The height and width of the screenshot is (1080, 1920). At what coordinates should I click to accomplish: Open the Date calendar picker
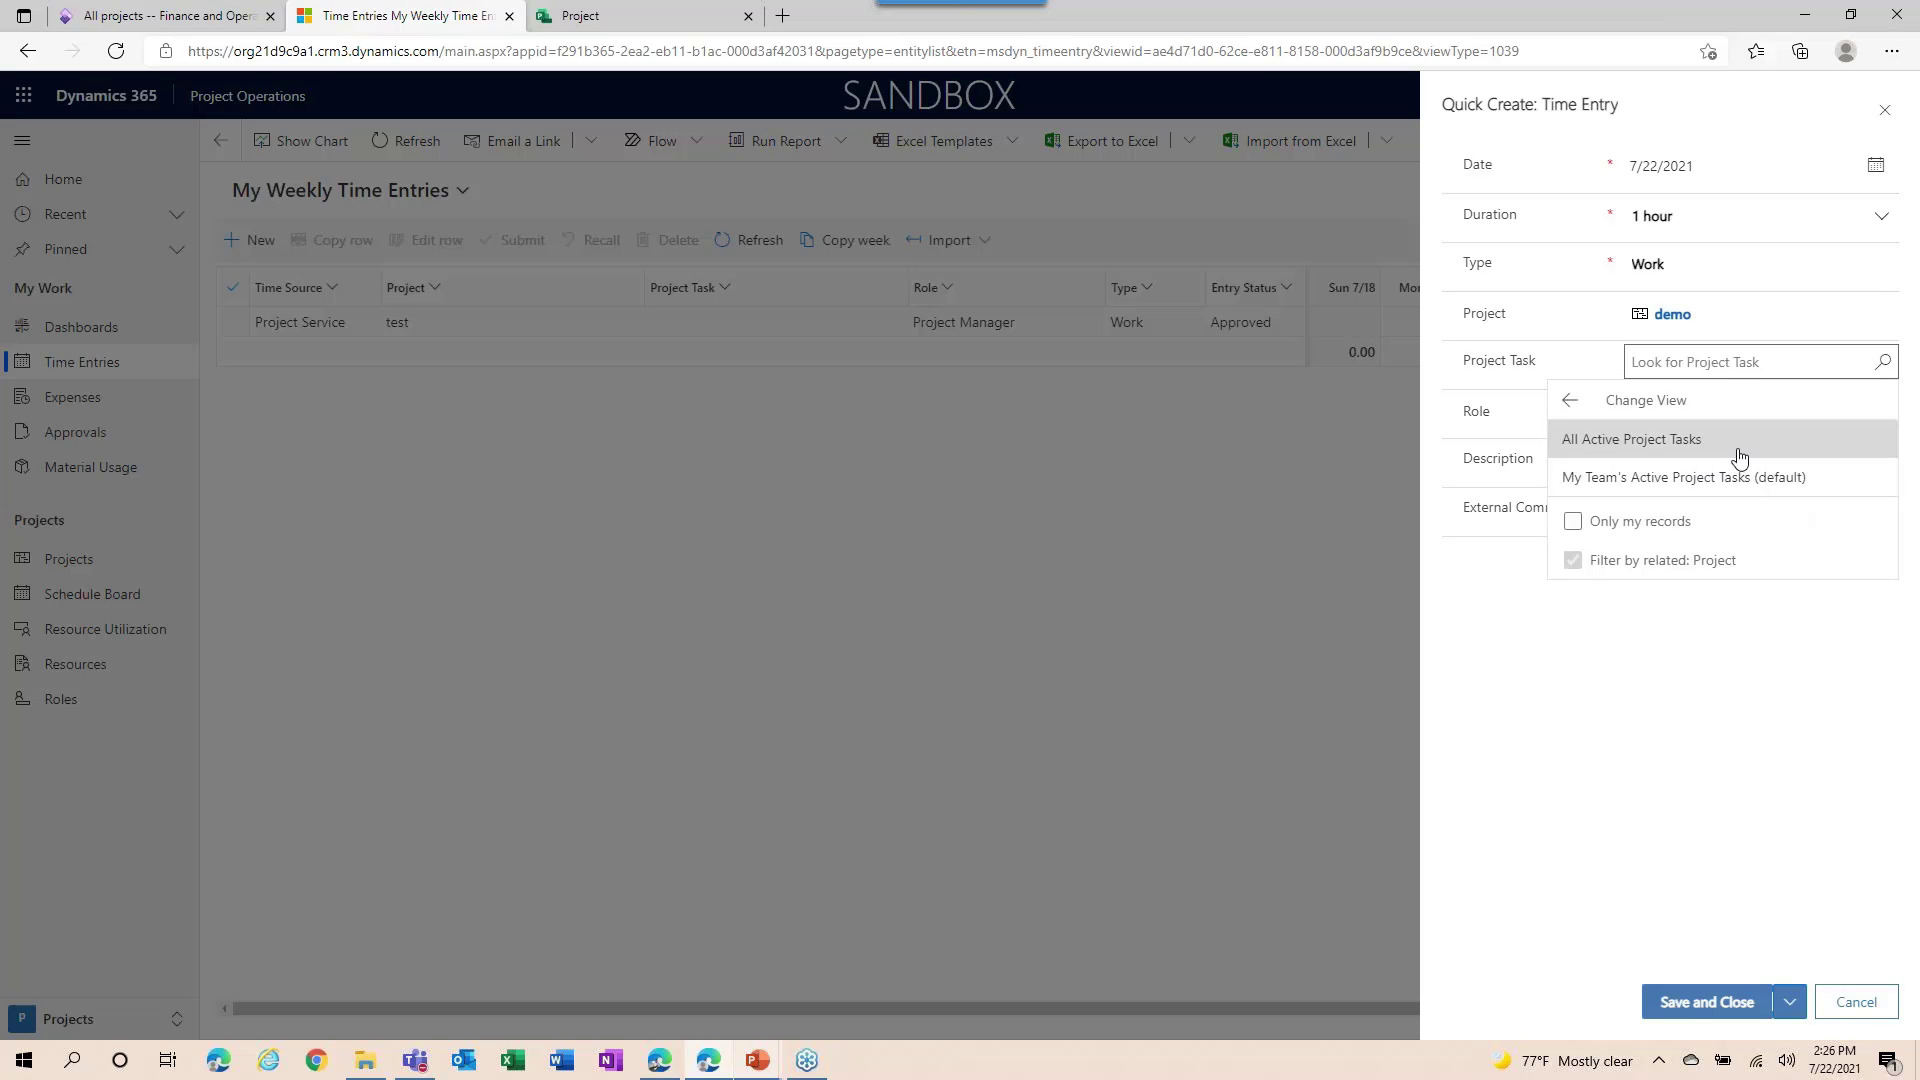click(x=1876, y=165)
